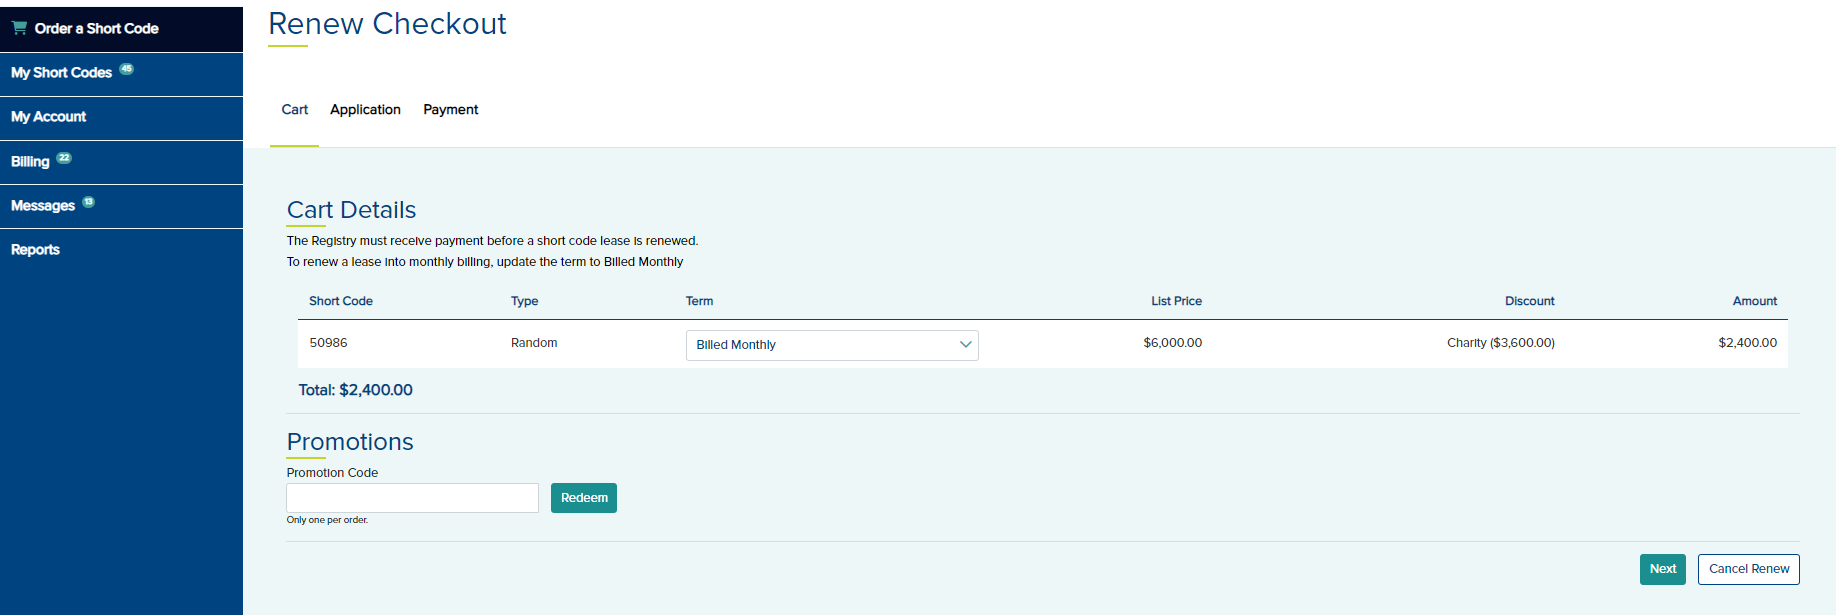Screen dimensions: 1836x615
Task: Open the My Account section
Action: click(49, 117)
